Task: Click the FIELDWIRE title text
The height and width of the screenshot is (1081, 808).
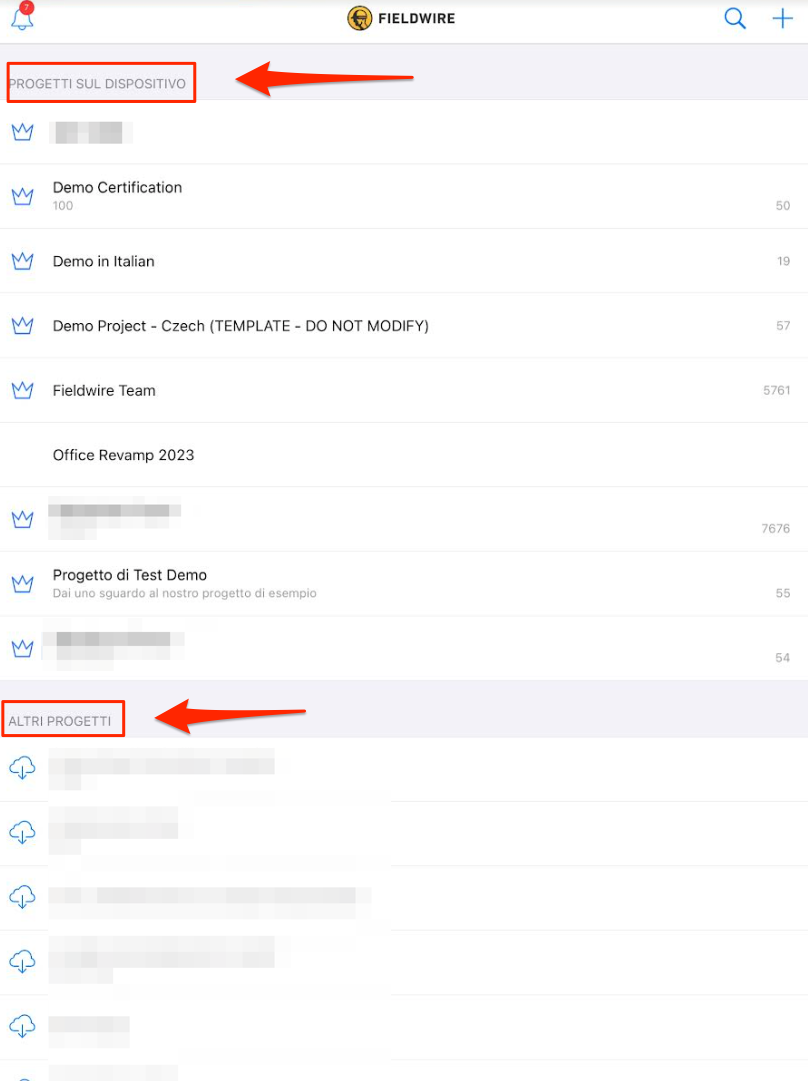Action: click(x=416, y=19)
